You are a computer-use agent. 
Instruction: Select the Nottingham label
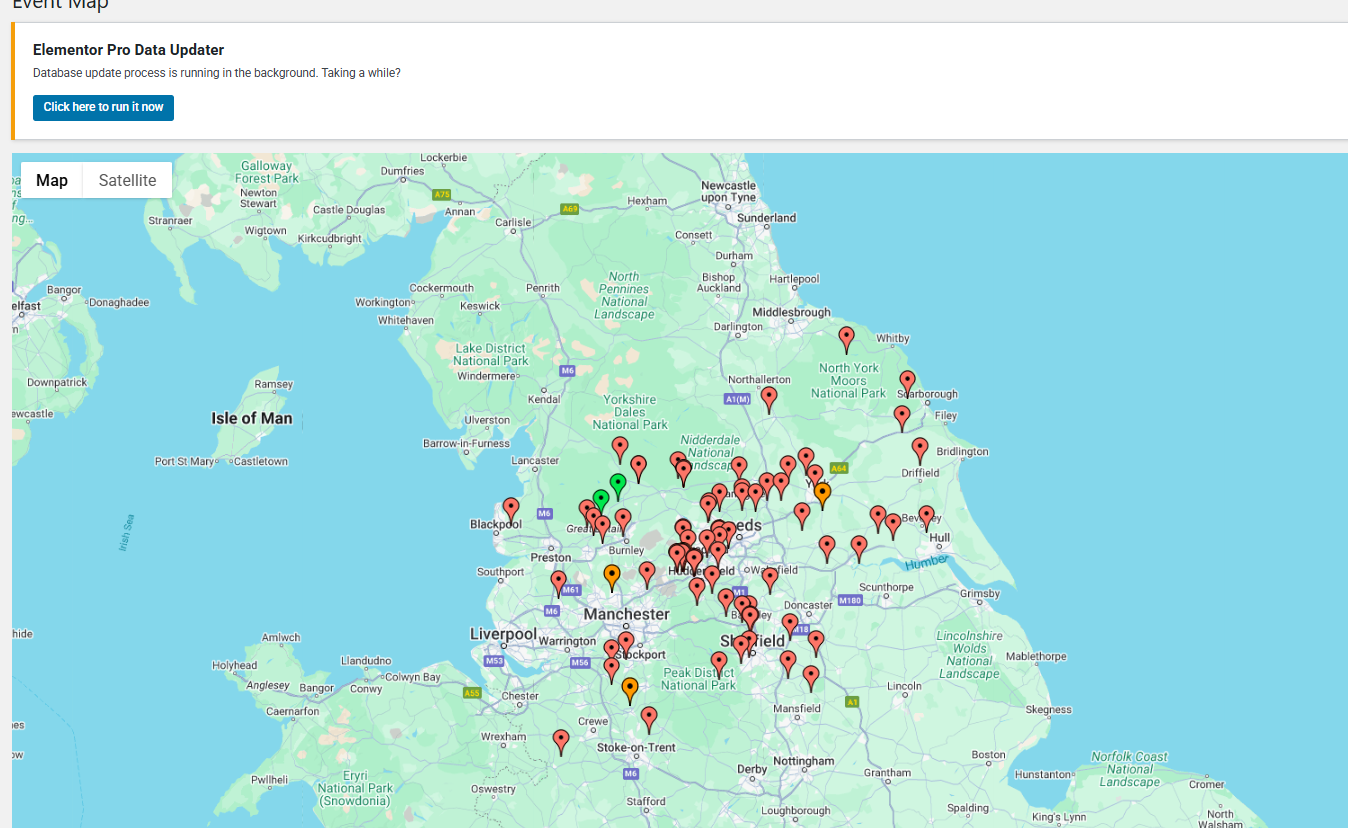pyautogui.click(x=803, y=761)
